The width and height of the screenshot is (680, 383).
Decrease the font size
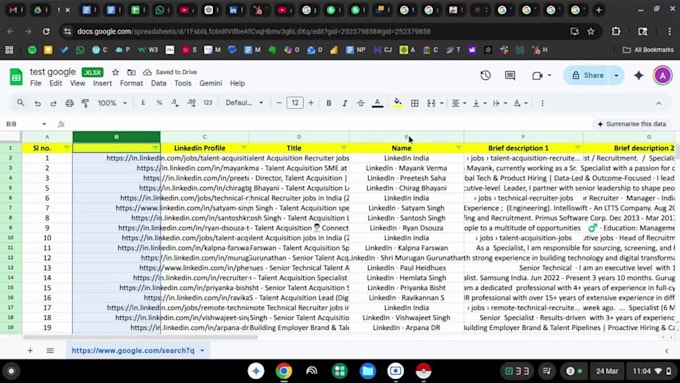[279, 103]
